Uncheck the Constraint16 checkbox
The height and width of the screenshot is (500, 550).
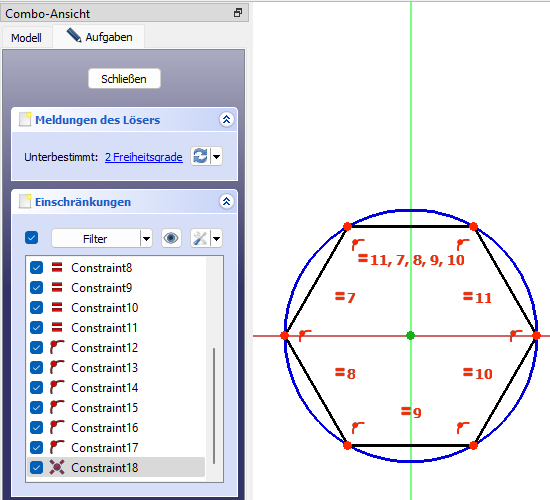(36, 428)
